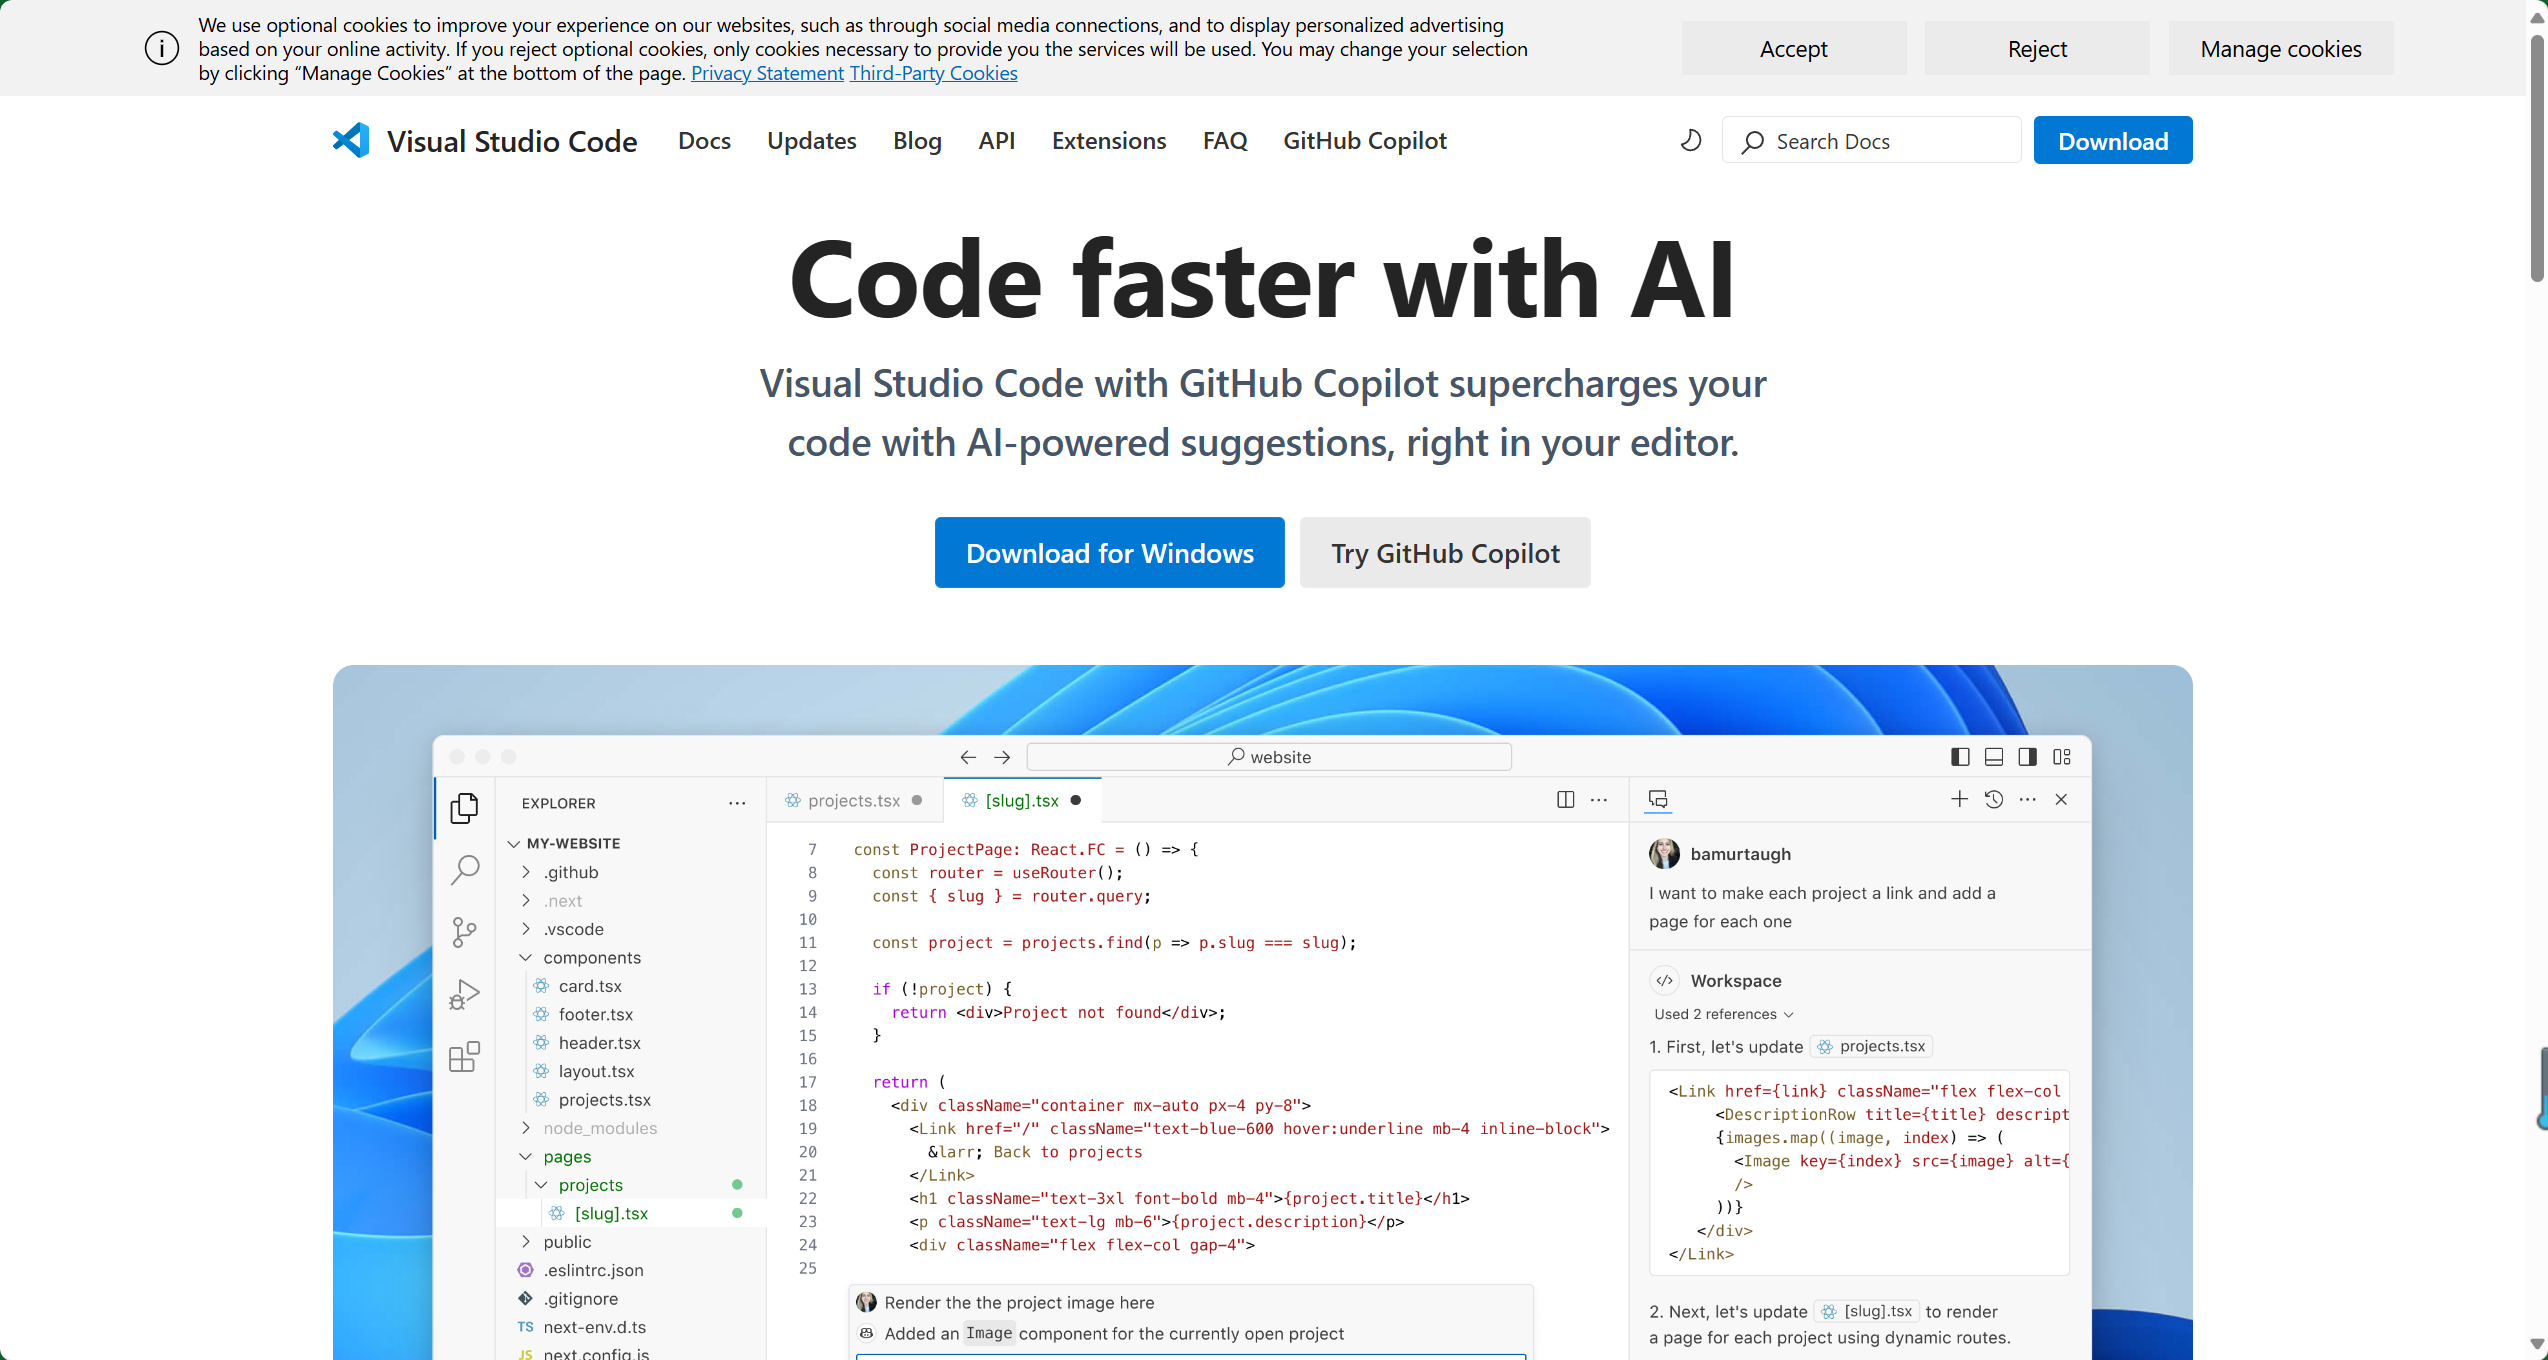Click chat history clock icon
The width and height of the screenshot is (2548, 1360).
tap(1993, 799)
